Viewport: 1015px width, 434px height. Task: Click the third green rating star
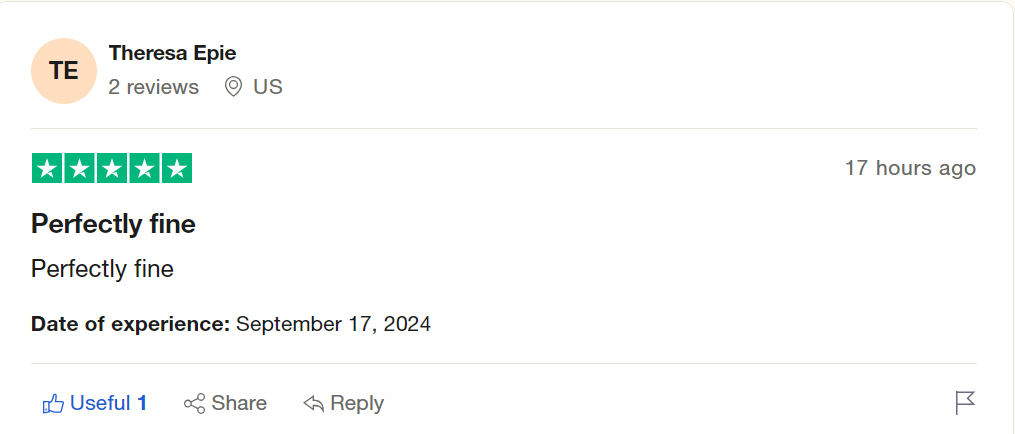(112, 169)
